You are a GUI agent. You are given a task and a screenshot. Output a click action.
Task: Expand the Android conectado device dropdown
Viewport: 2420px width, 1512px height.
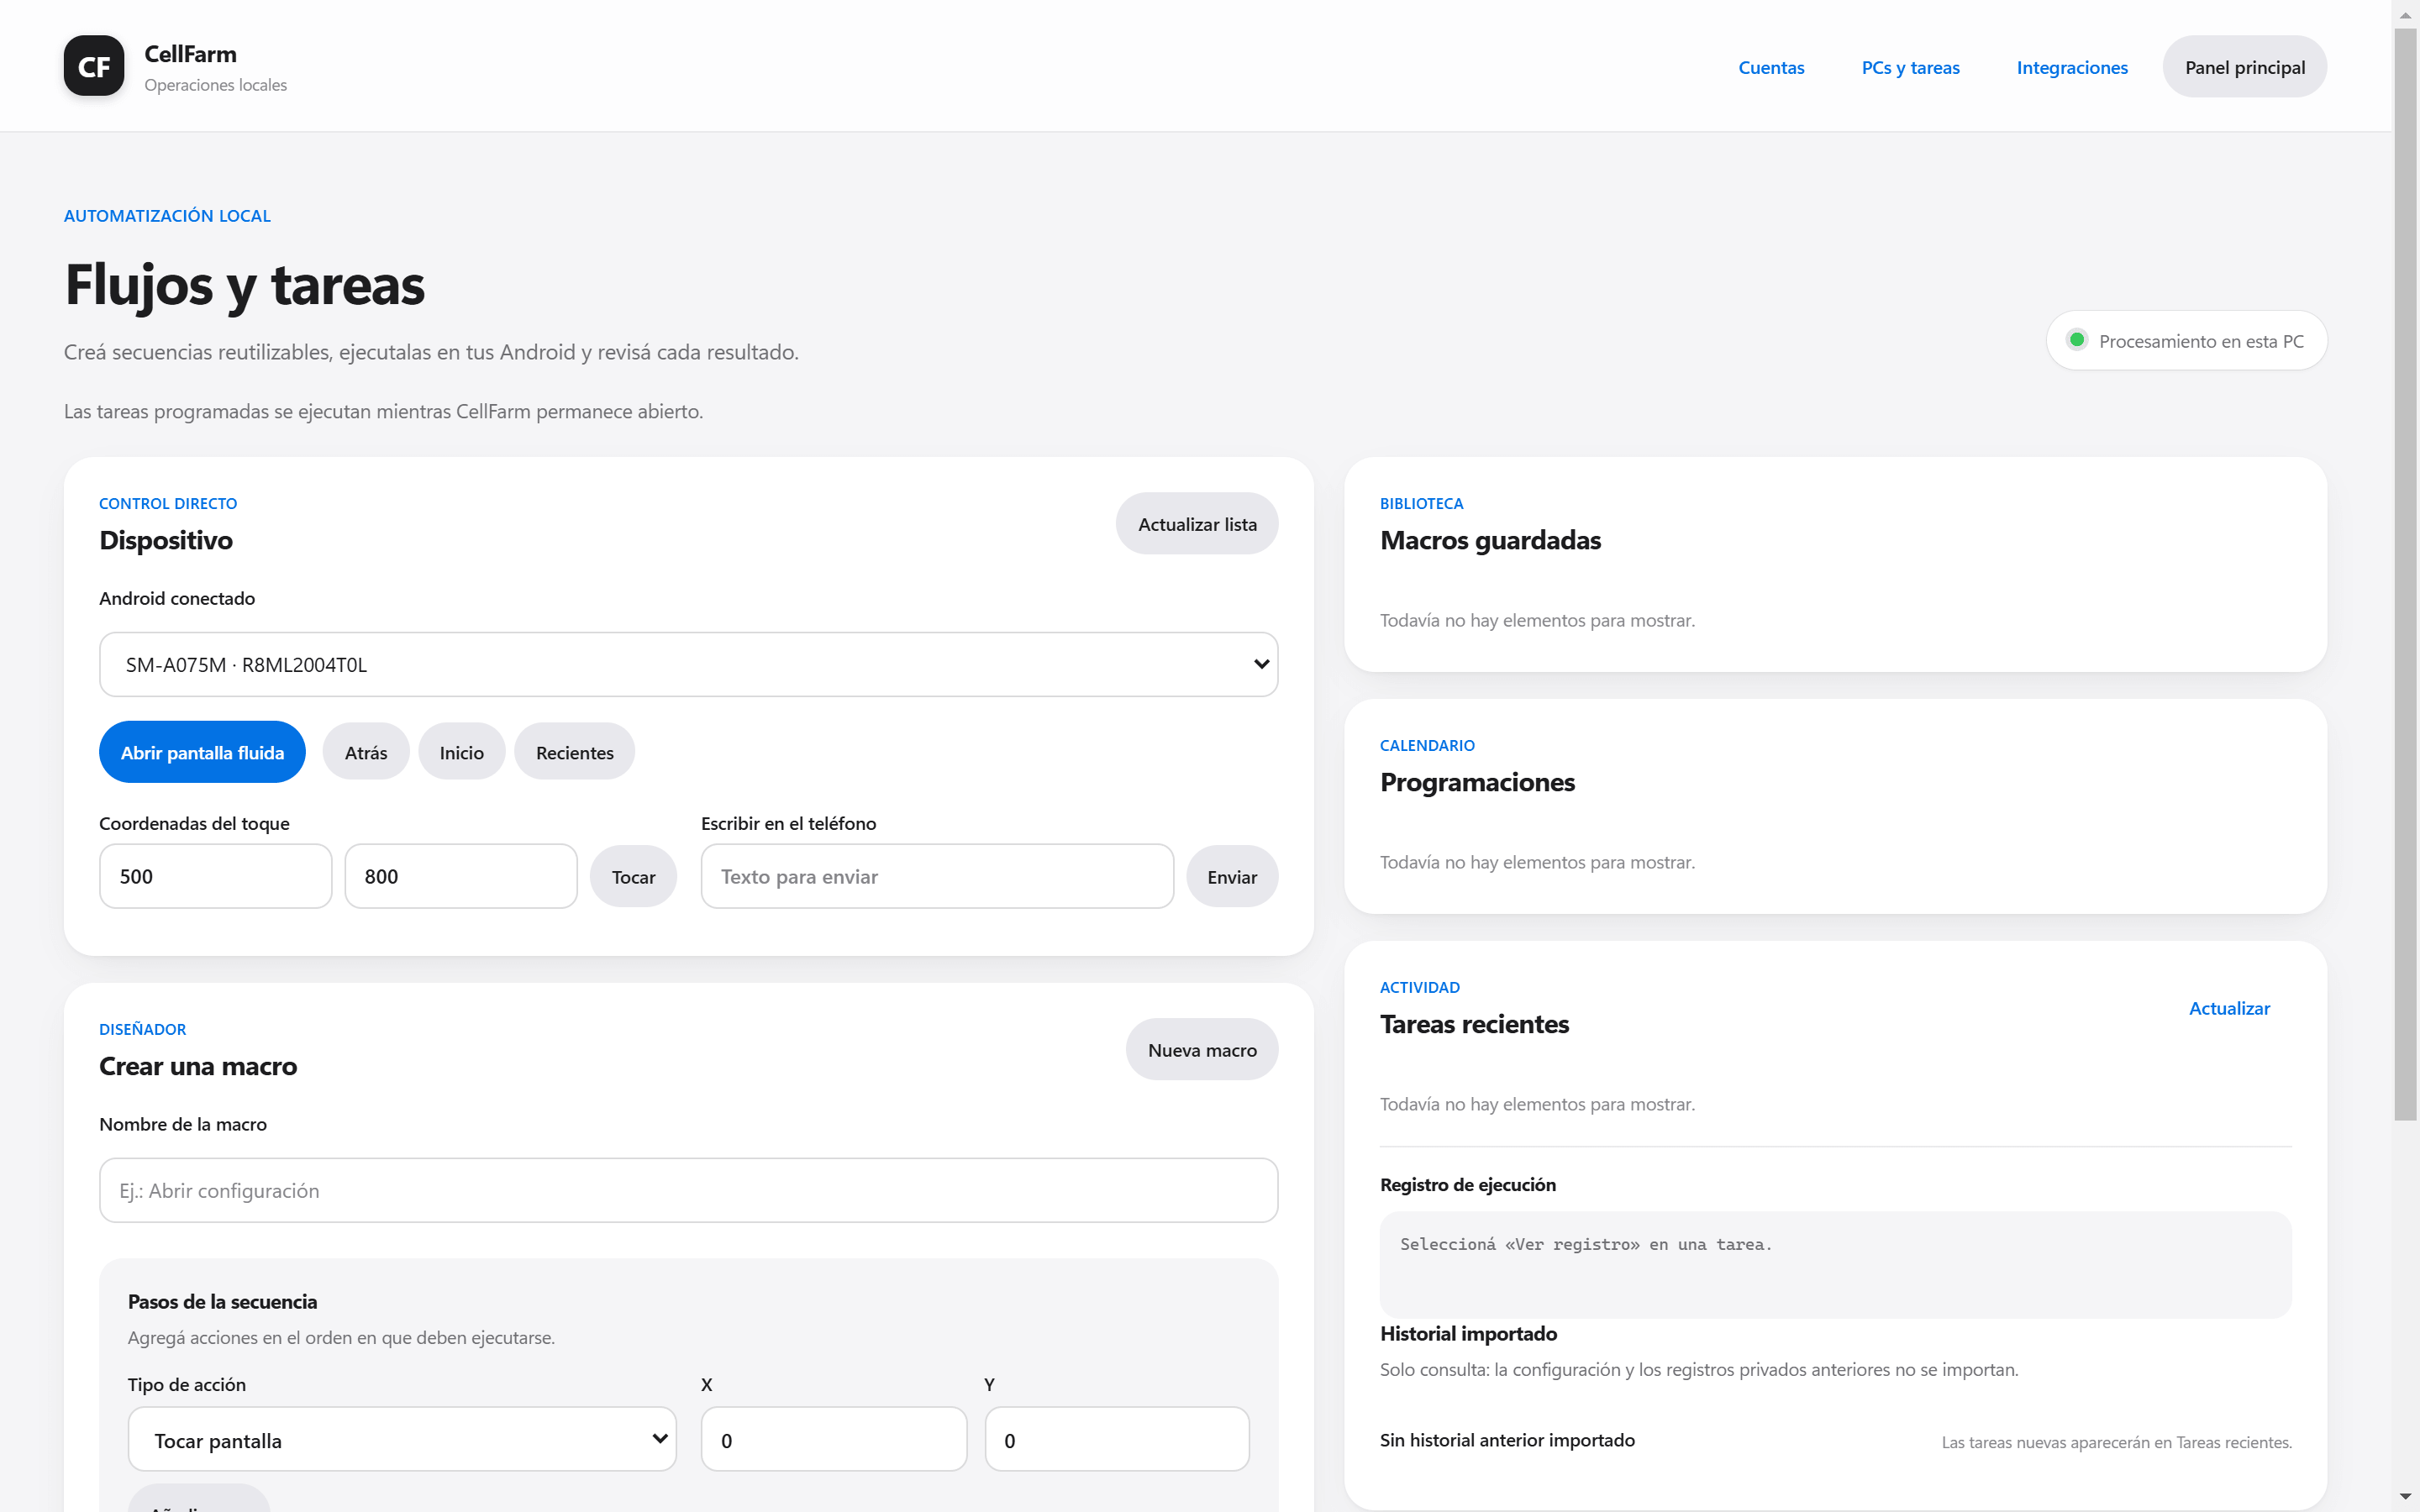point(688,664)
